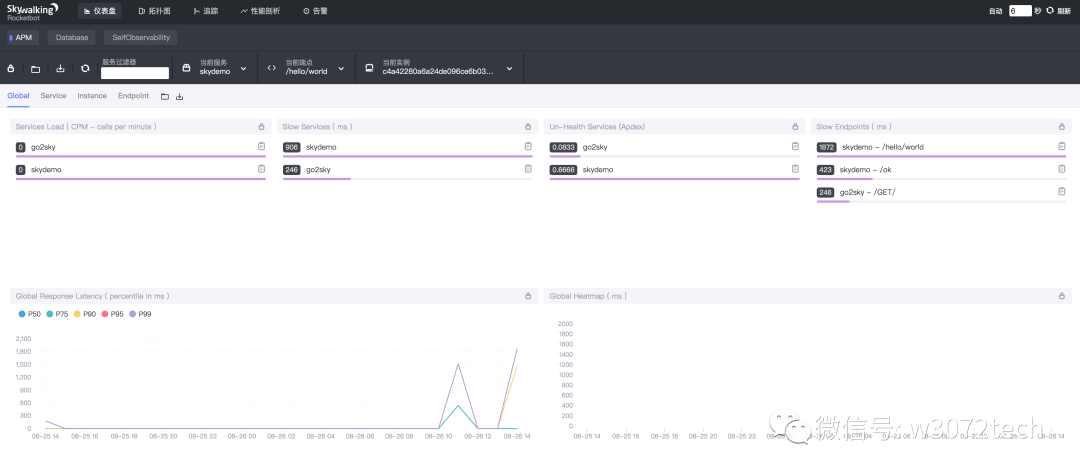This screenshot has width=1080, height=476.
Task: Copy go2sky in Services Load list
Action: [261, 146]
